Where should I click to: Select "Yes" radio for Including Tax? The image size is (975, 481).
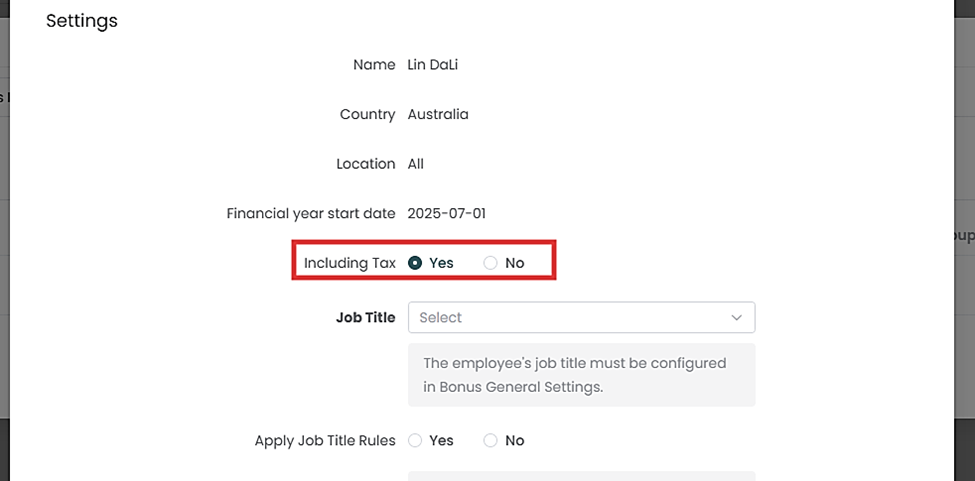415,263
